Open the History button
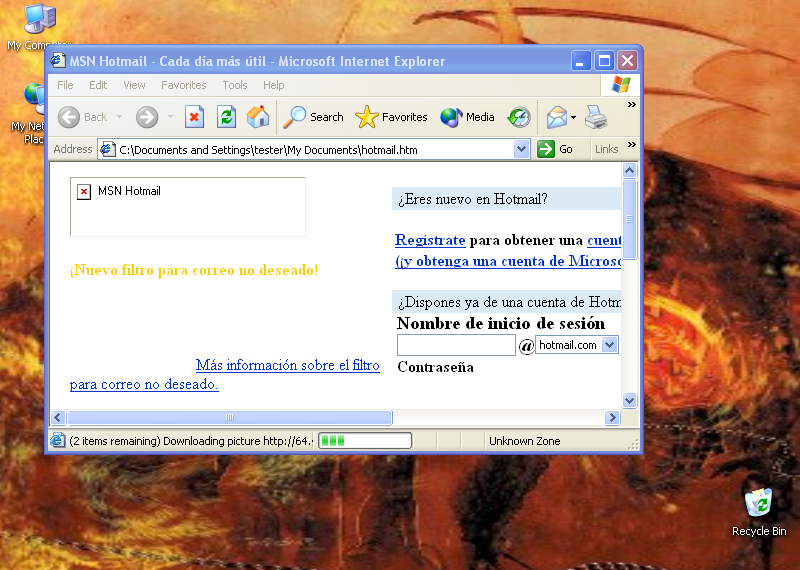800x570 pixels. coord(519,117)
